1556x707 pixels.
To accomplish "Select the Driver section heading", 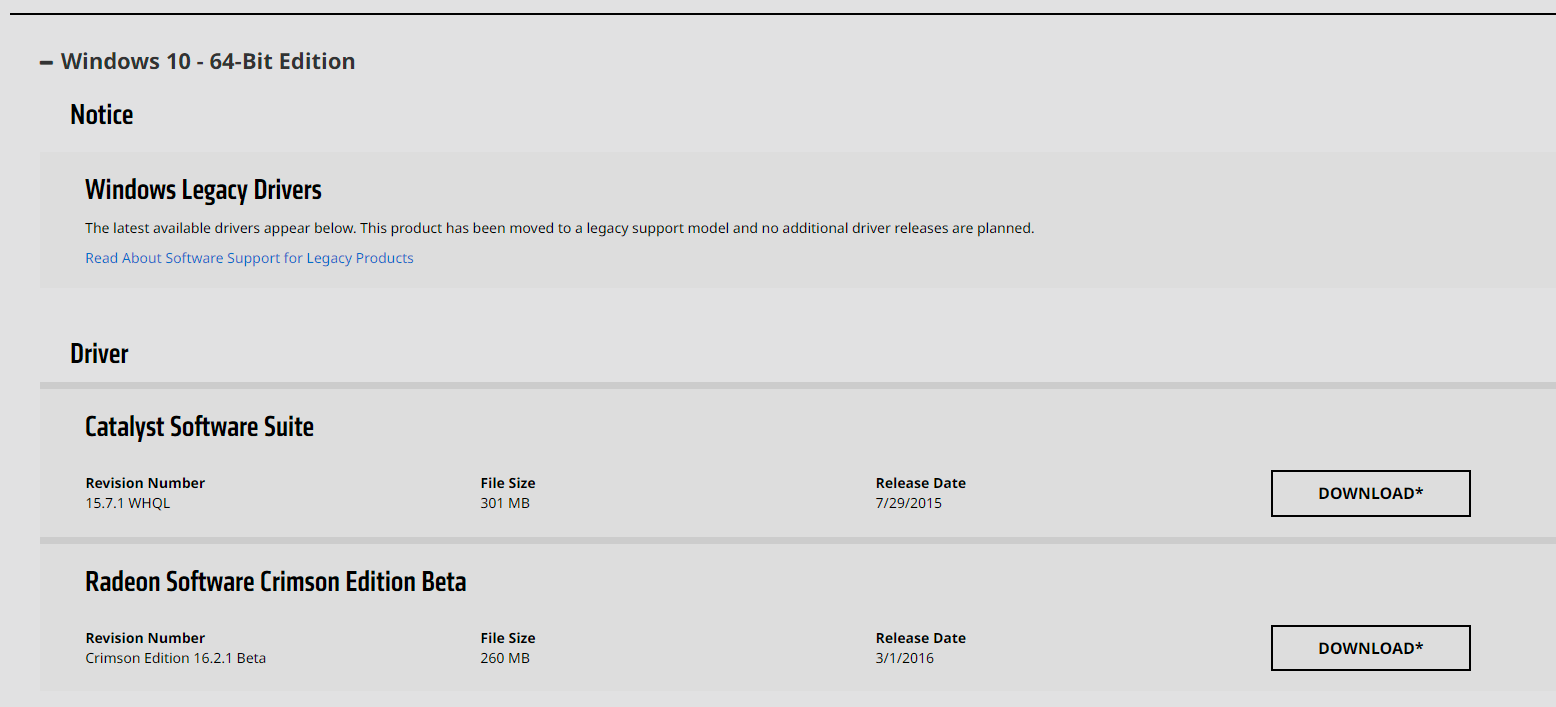I will coord(99,353).
